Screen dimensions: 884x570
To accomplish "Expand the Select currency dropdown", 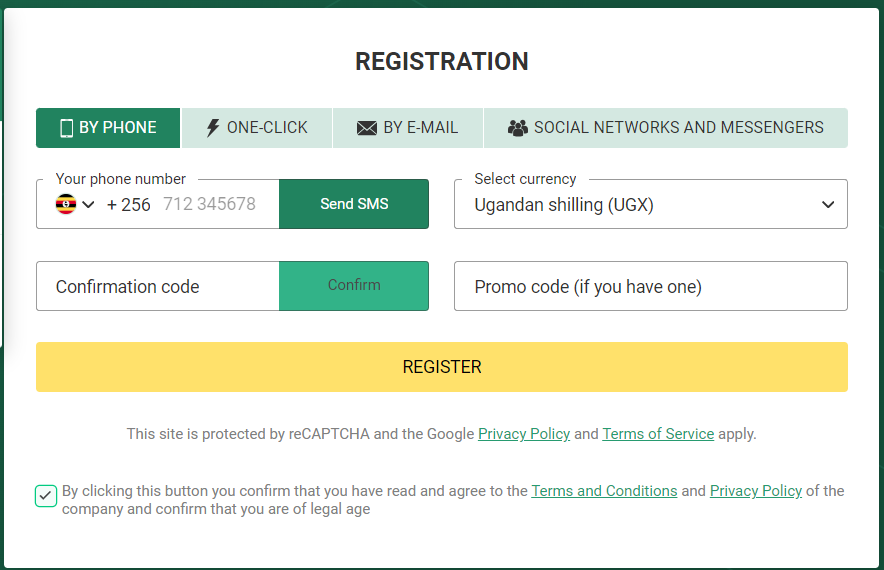I will [x=651, y=204].
